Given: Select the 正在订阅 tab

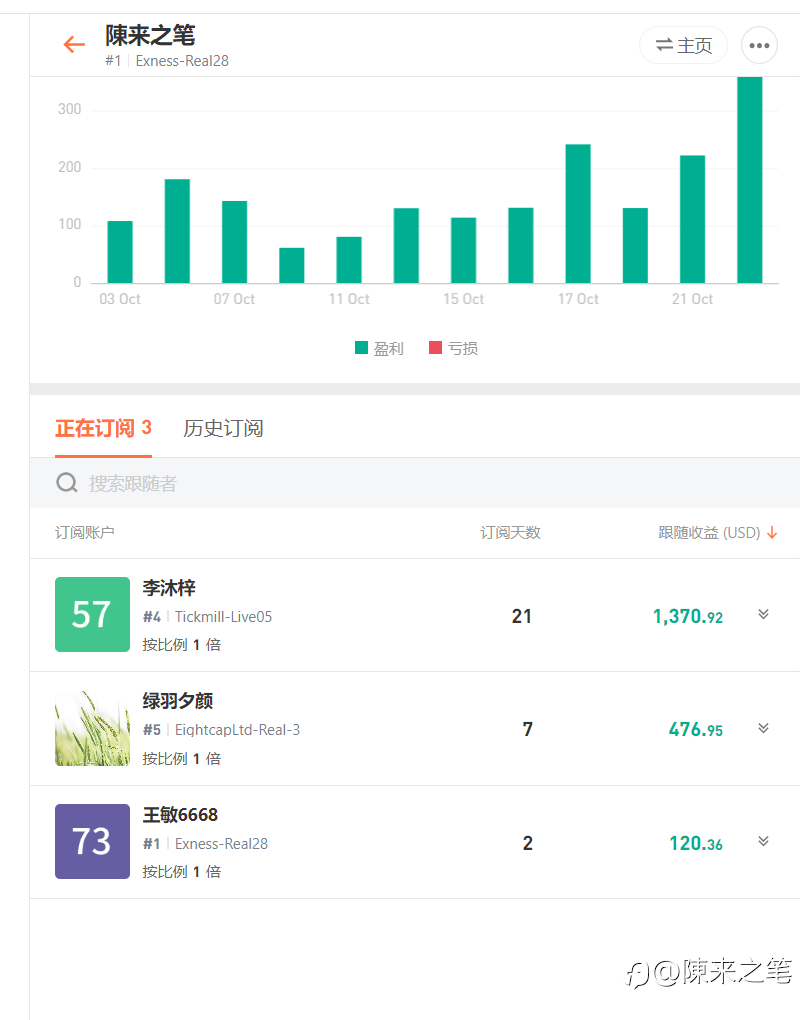Looking at the screenshot, I should click(x=103, y=428).
